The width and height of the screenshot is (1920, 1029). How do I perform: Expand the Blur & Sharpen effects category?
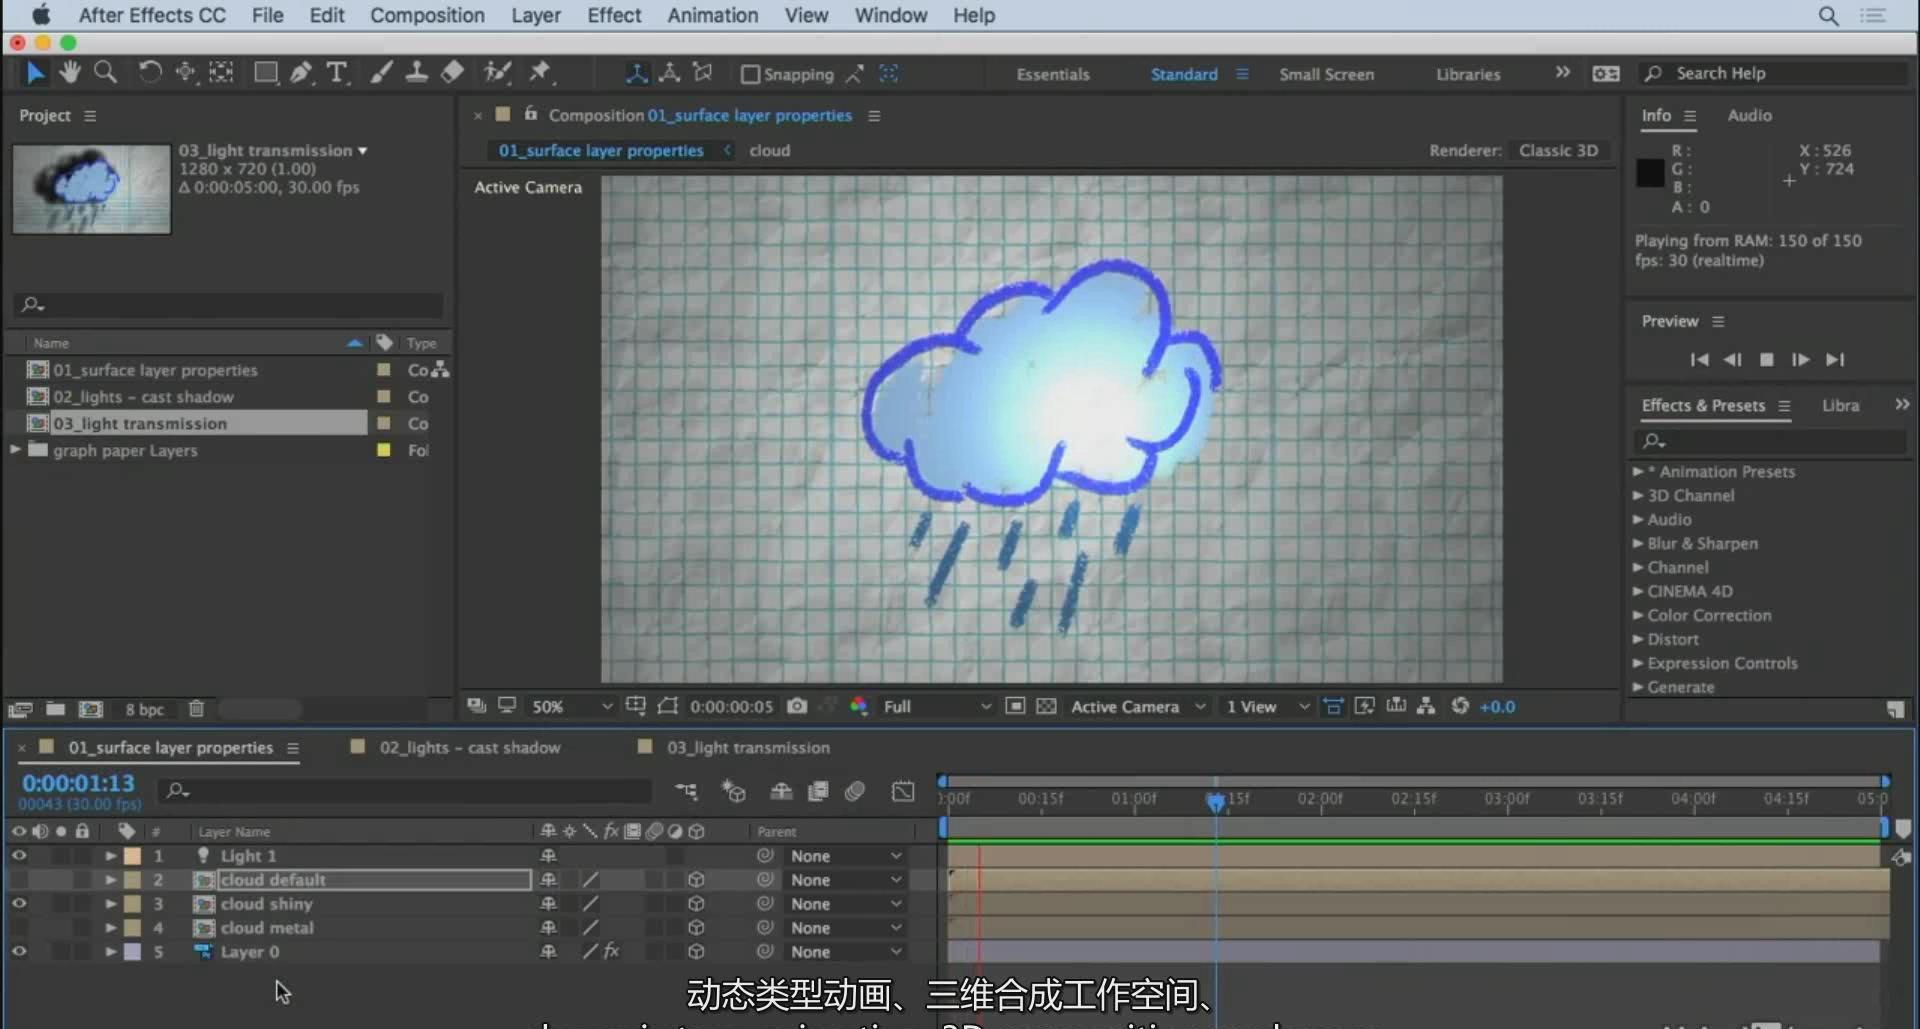tap(1638, 544)
